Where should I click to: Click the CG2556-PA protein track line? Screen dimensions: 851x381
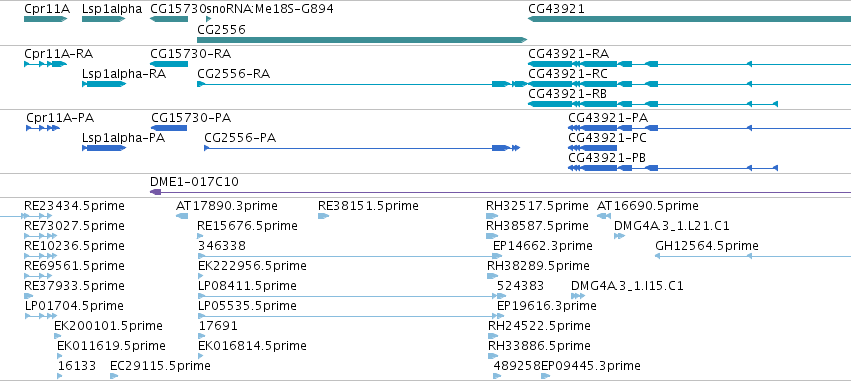[362, 148]
